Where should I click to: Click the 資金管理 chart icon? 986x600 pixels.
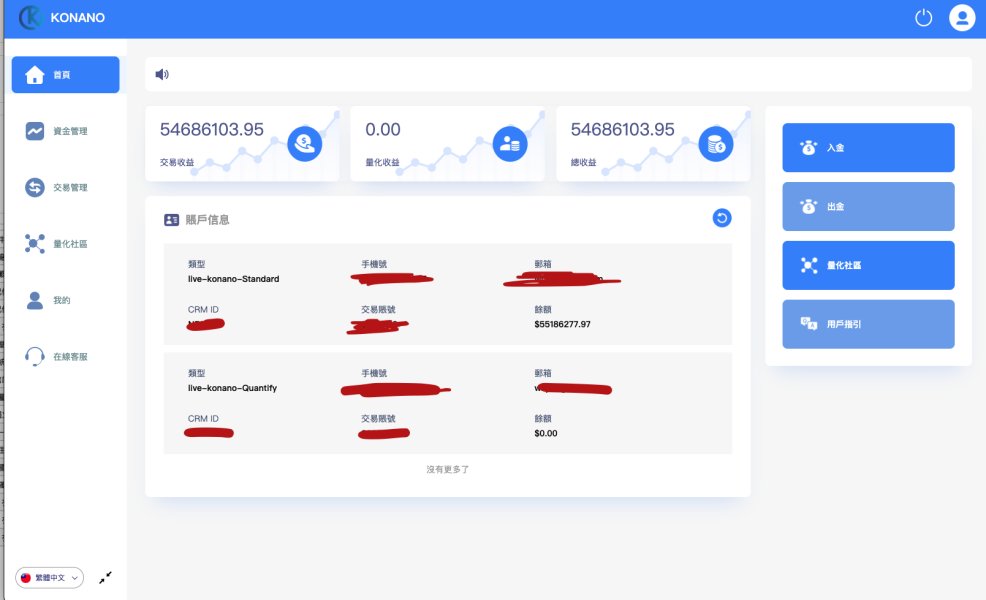click(35, 131)
